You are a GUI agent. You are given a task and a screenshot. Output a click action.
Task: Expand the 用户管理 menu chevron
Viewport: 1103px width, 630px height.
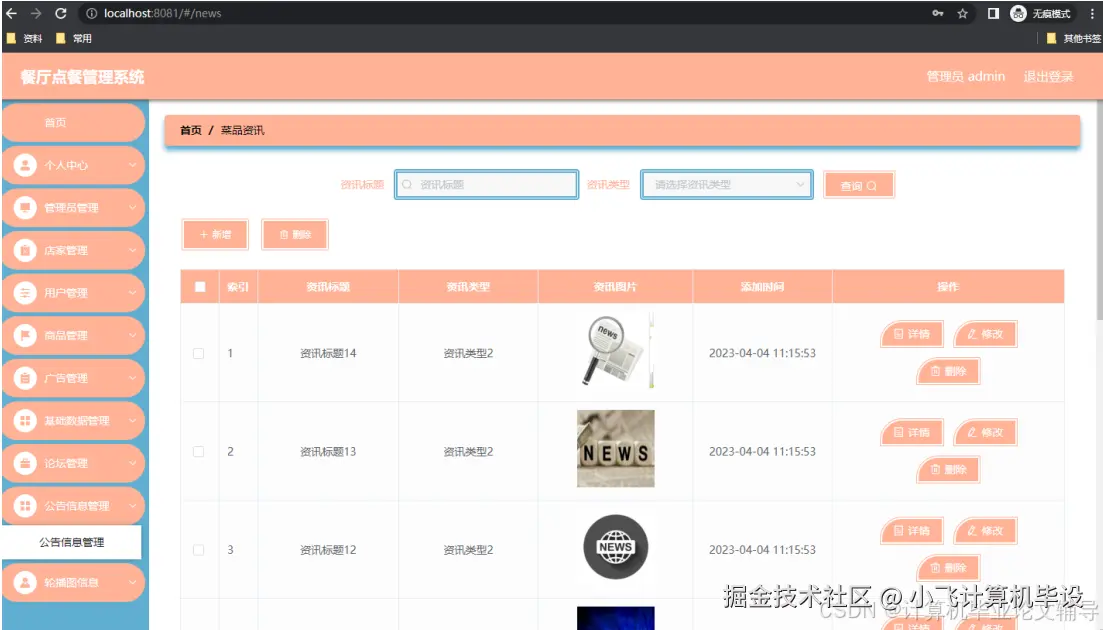(132, 292)
